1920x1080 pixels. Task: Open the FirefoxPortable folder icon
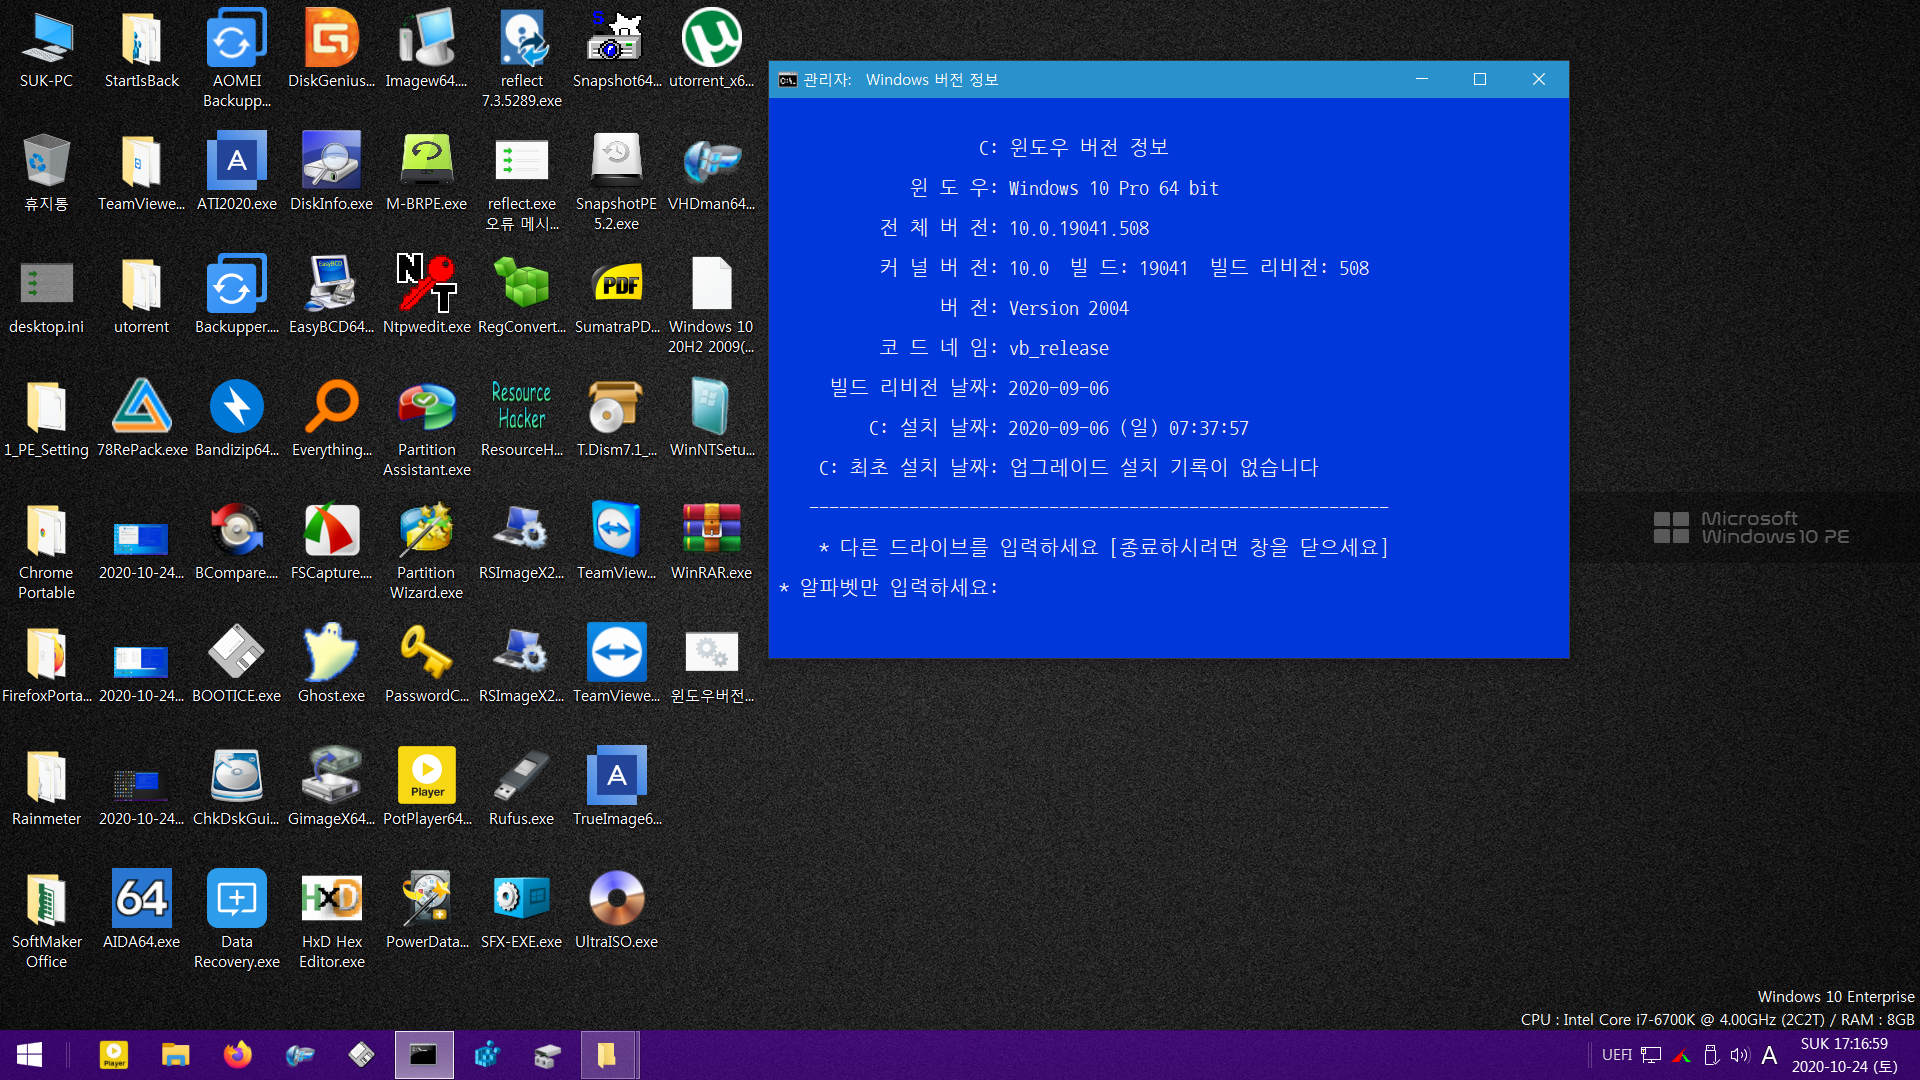pyautogui.click(x=46, y=664)
